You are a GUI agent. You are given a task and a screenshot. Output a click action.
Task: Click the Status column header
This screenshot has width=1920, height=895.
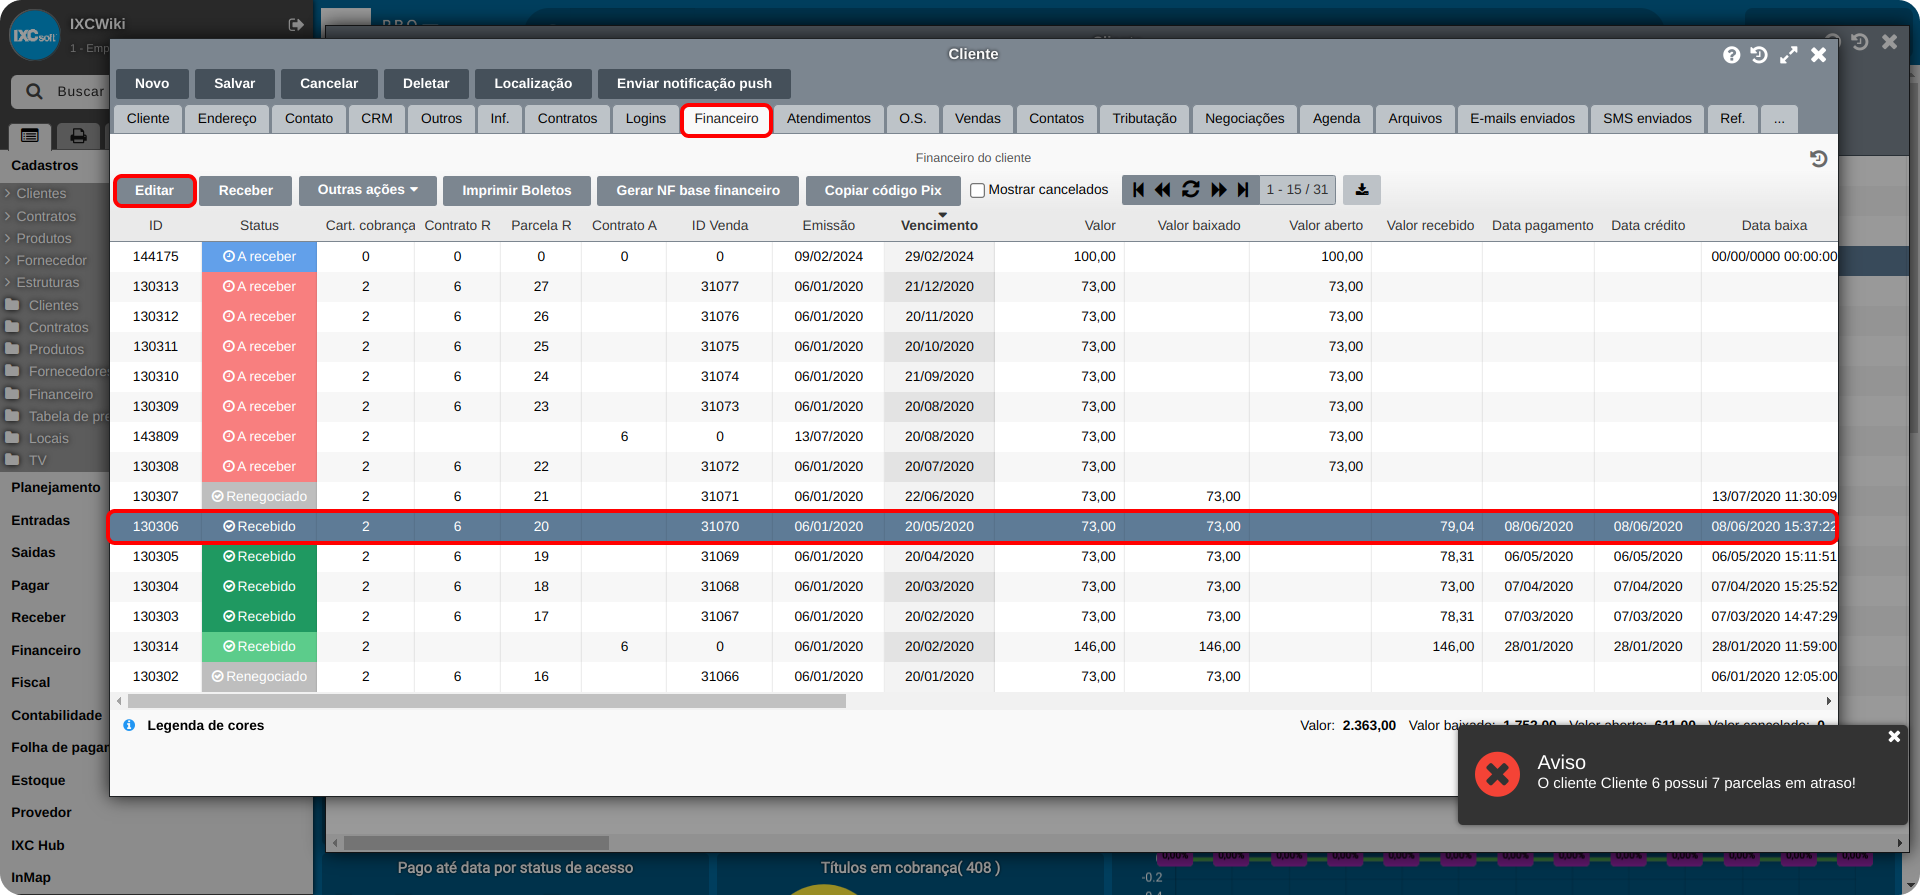259,225
